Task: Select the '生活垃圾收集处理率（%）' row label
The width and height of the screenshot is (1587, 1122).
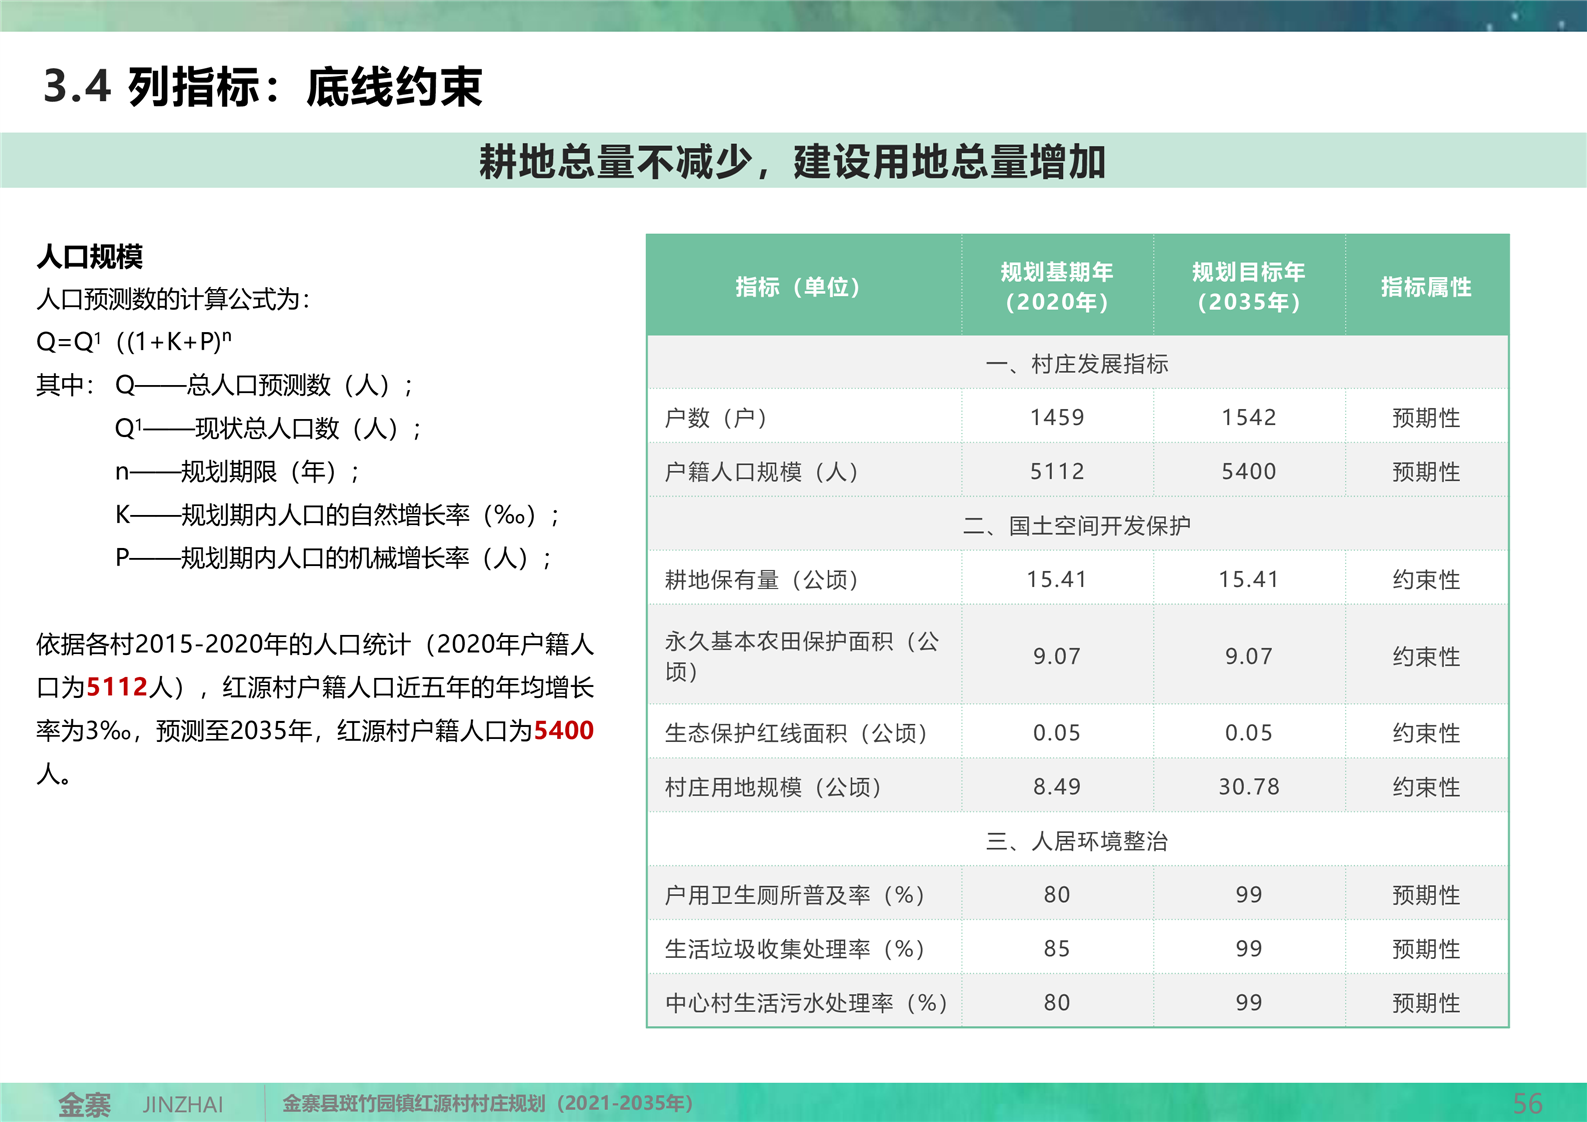Action: click(x=795, y=949)
